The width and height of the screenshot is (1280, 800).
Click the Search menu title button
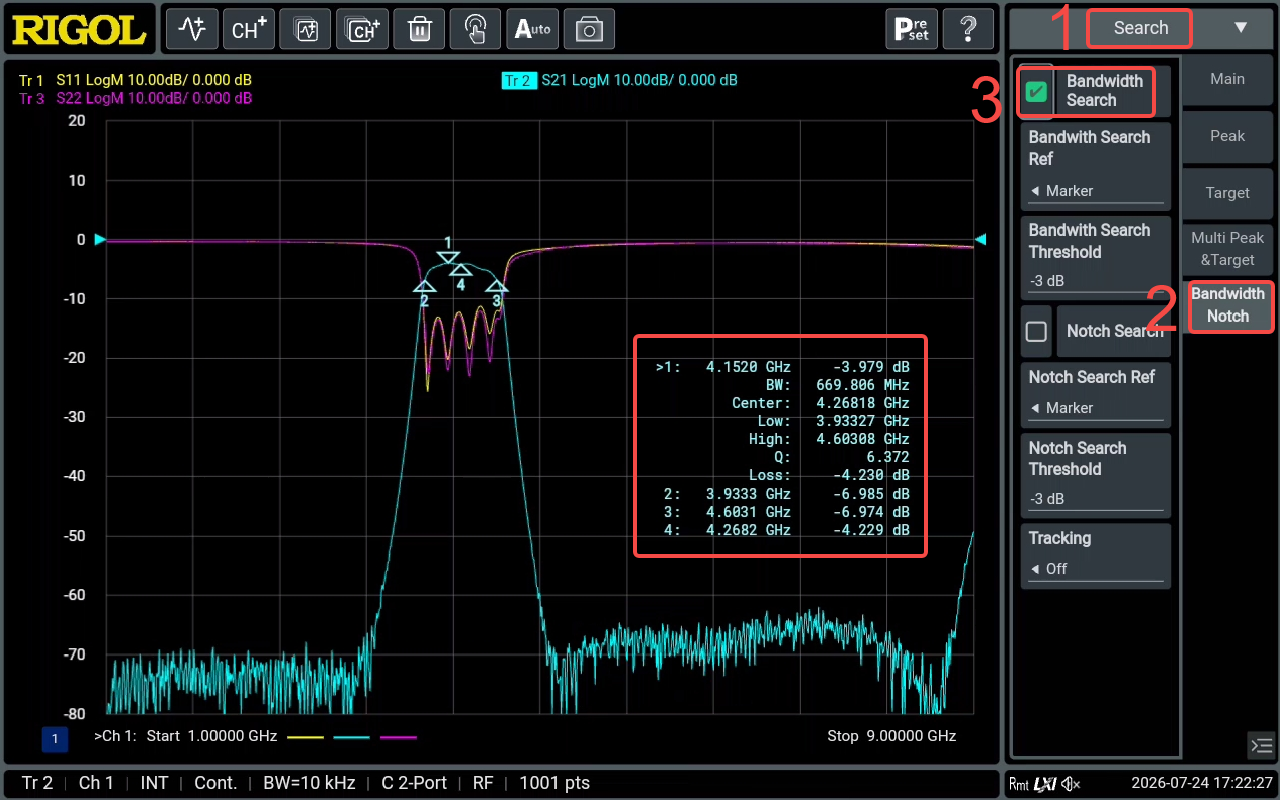point(1140,28)
